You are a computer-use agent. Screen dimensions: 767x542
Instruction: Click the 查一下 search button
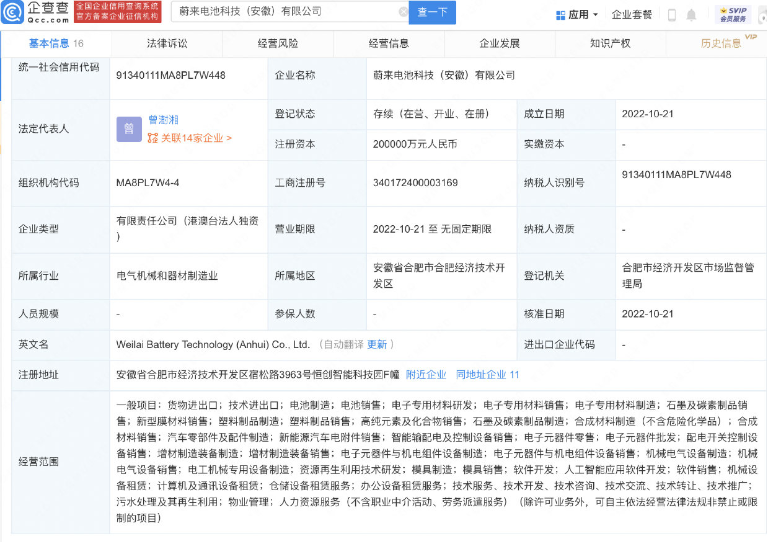432,12
